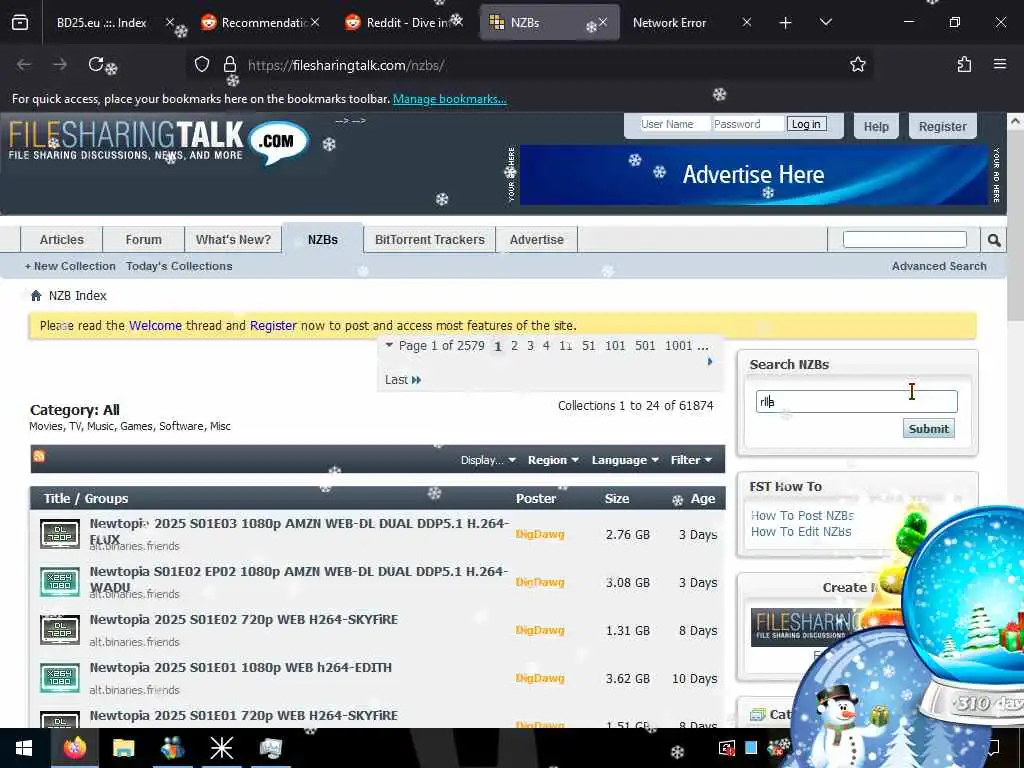
Task: Go to next page arrow in pagination
Action: coord(710,362)
